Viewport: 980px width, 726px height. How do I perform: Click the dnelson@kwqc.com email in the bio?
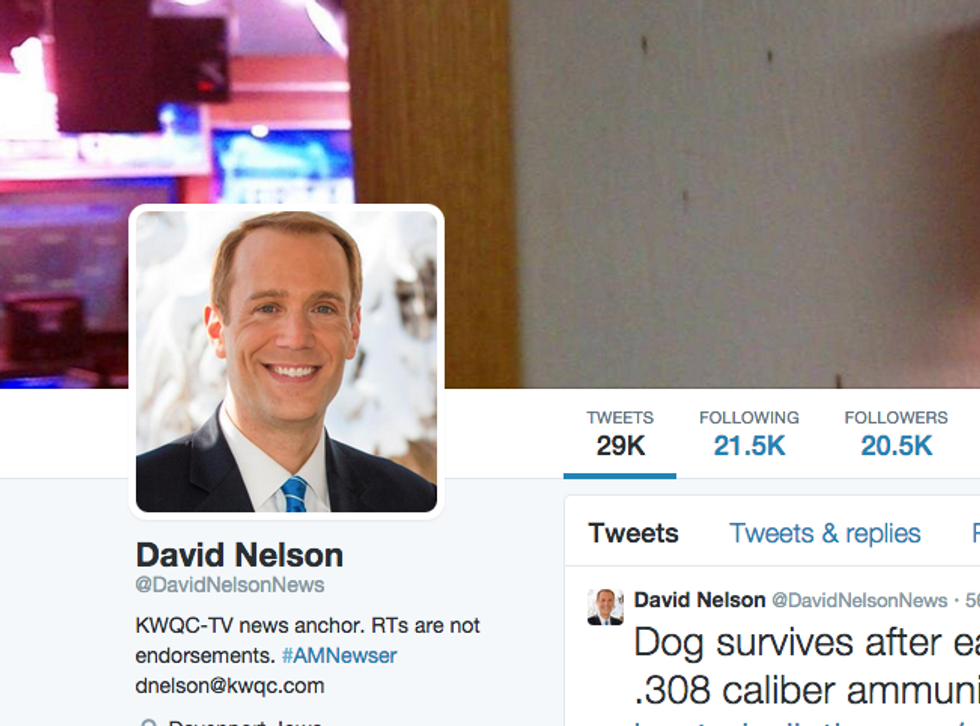(x=229, y=685)
